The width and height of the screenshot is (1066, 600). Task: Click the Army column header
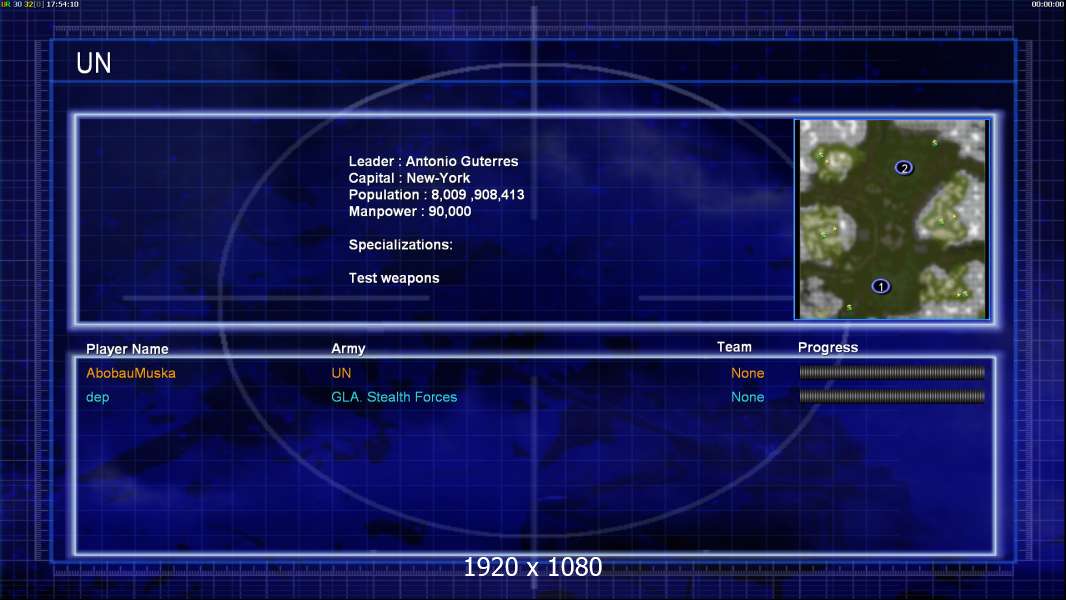point(348,349)
